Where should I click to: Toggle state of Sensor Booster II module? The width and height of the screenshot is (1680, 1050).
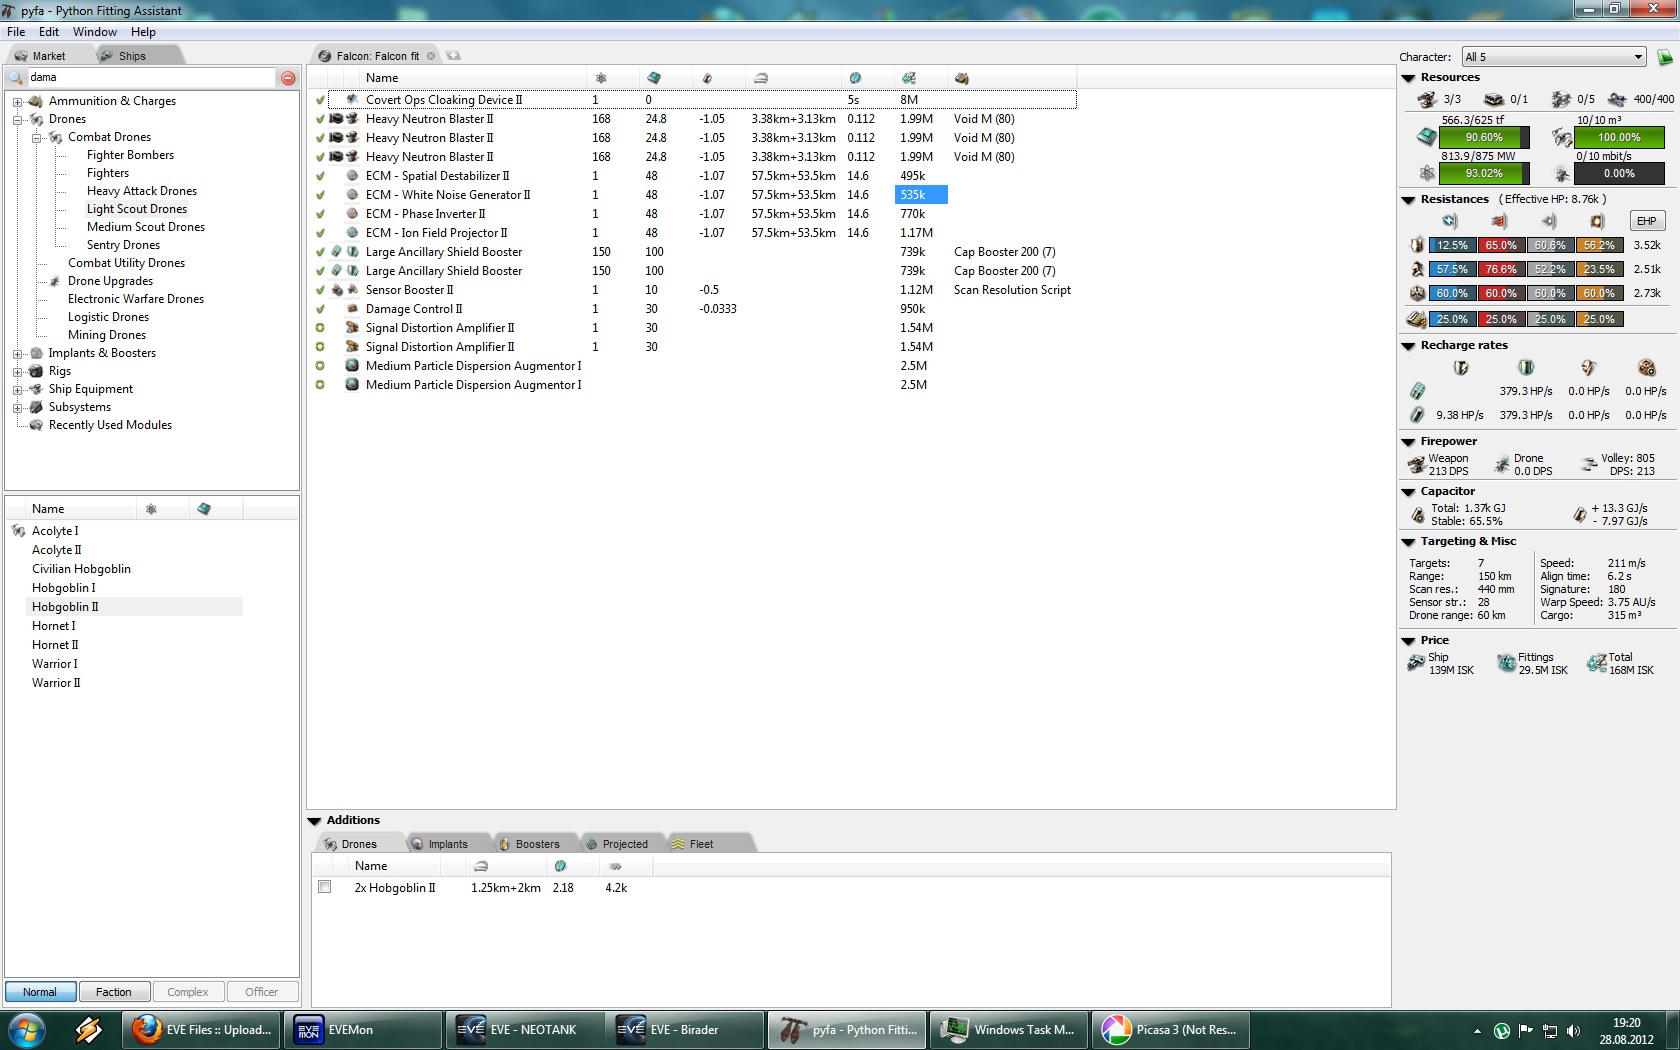point(320,290)
